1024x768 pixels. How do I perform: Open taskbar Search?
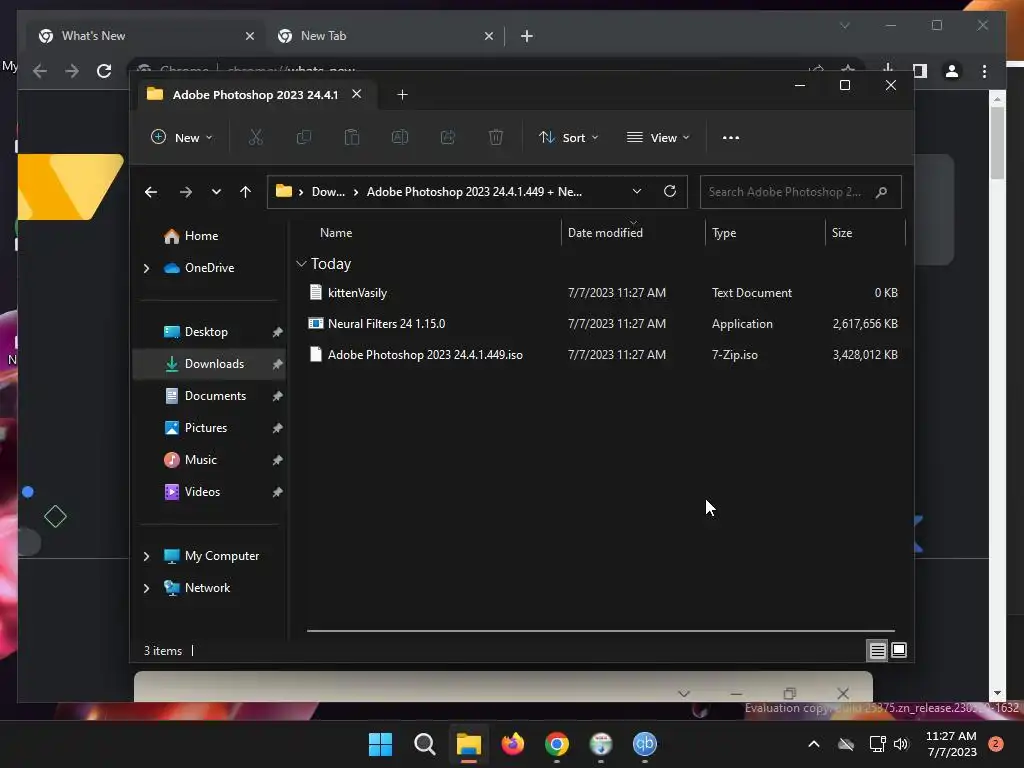click(424, 744)
